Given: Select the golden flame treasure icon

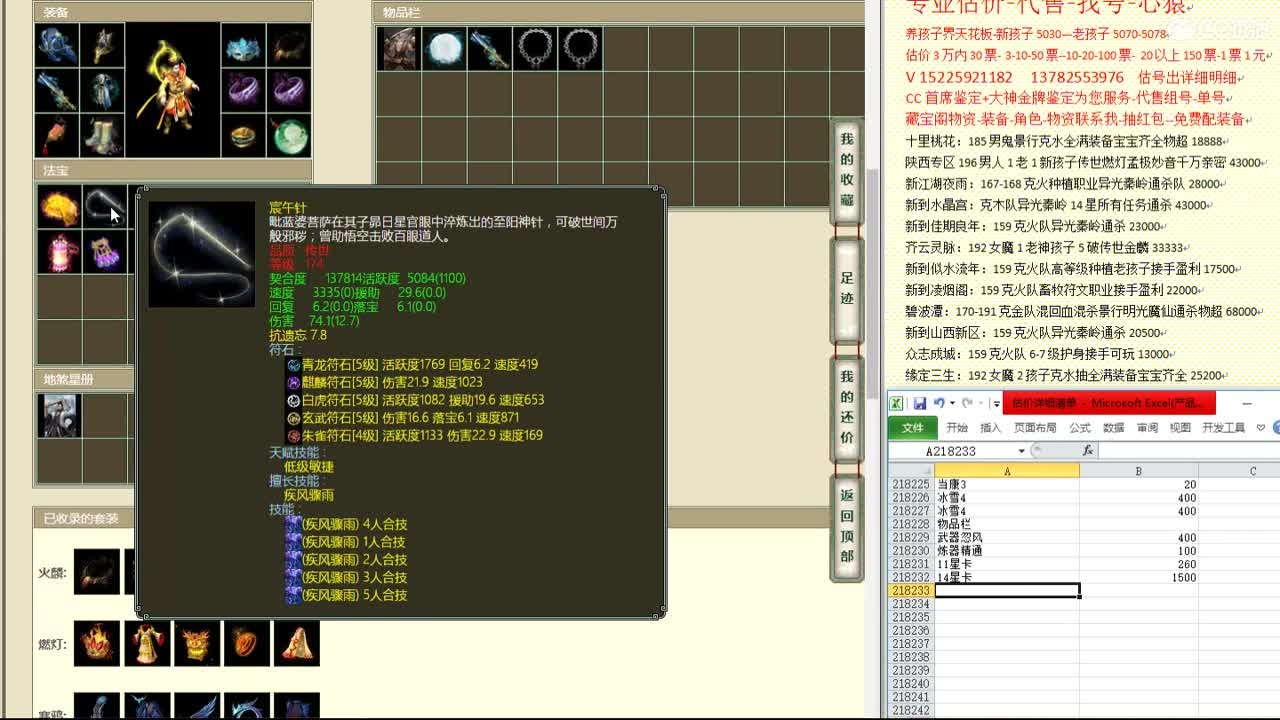Looking at the screenshot, I should 59,206.
